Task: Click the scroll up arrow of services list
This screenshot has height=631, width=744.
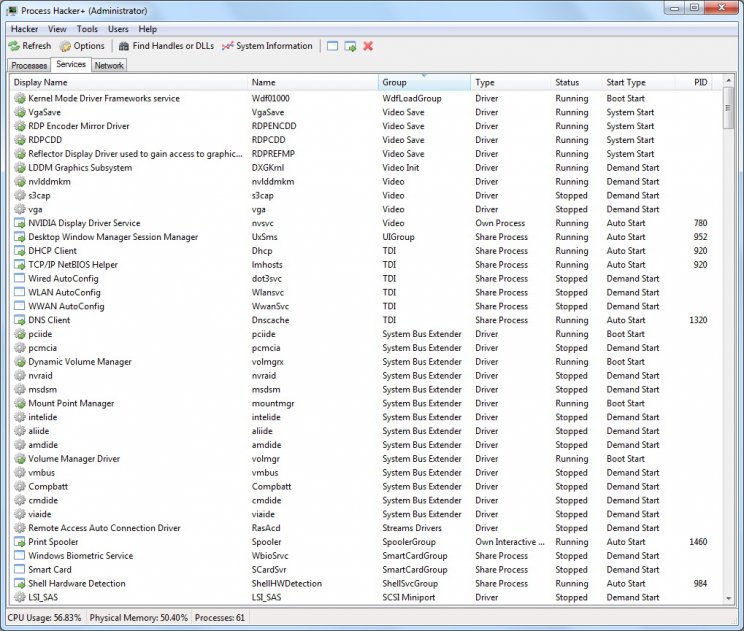Action: 728,81
